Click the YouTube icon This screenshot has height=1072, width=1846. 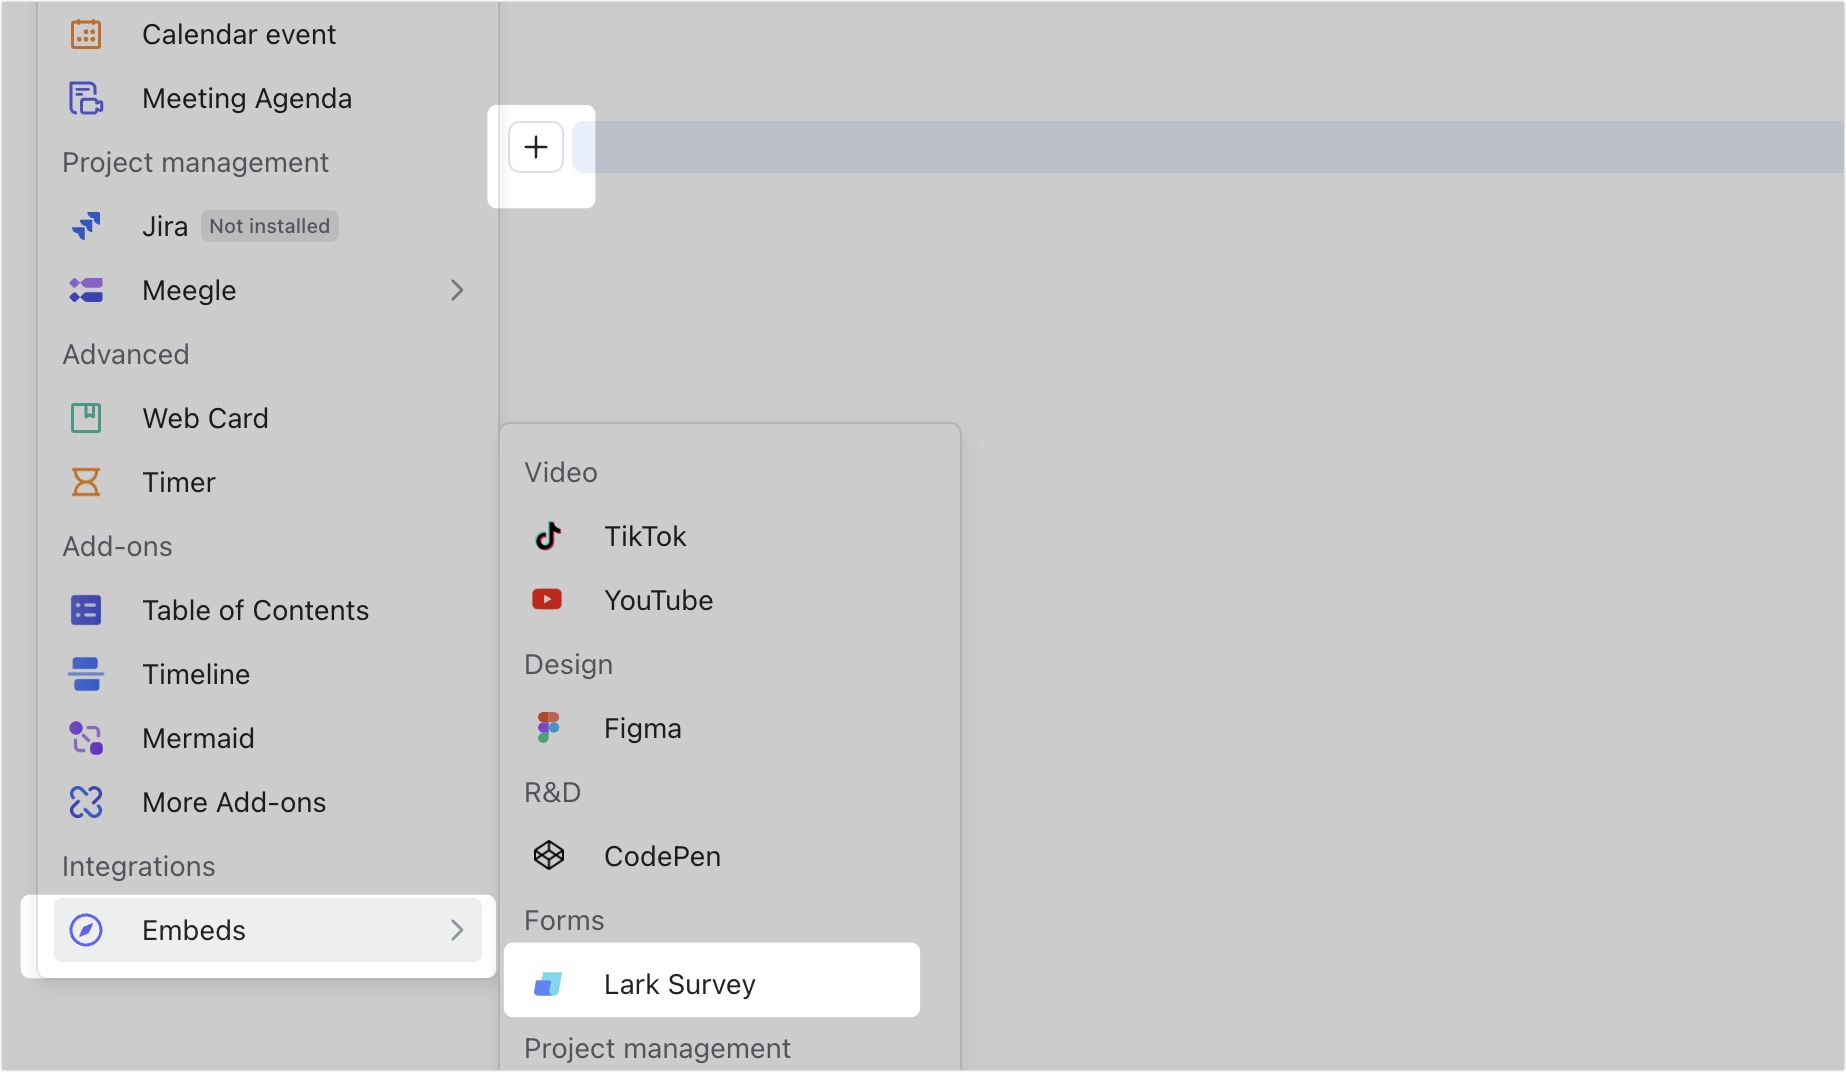[548, 599]
